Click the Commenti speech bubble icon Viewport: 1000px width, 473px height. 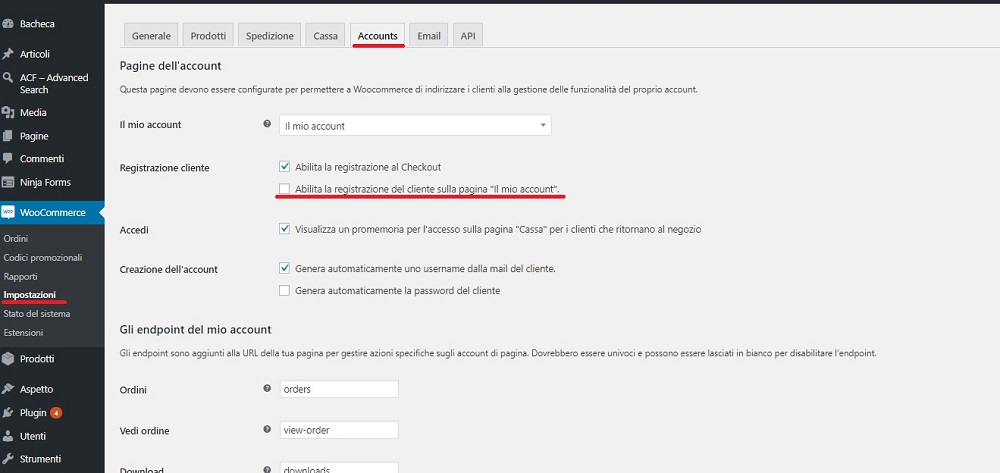8,159
